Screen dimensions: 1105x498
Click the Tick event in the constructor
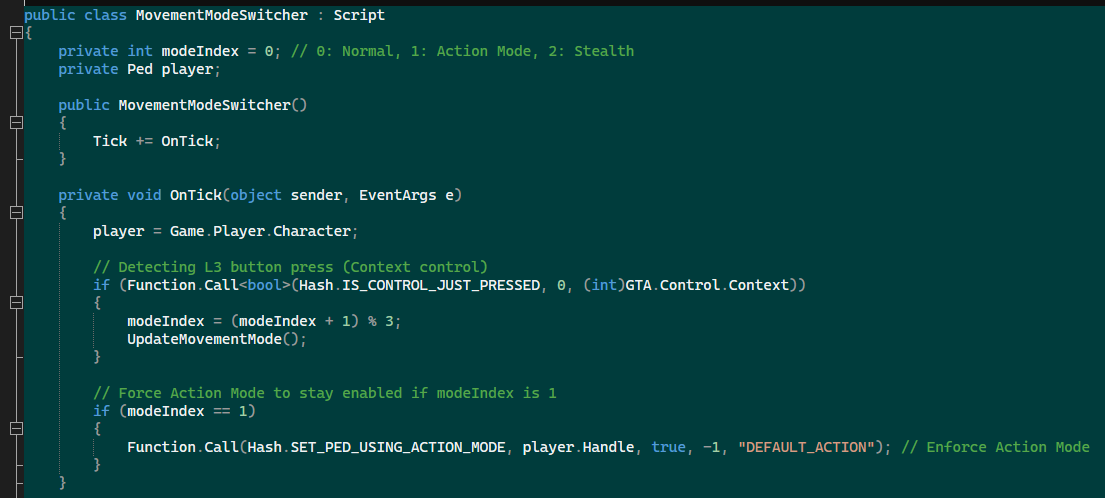click(110, 141)
